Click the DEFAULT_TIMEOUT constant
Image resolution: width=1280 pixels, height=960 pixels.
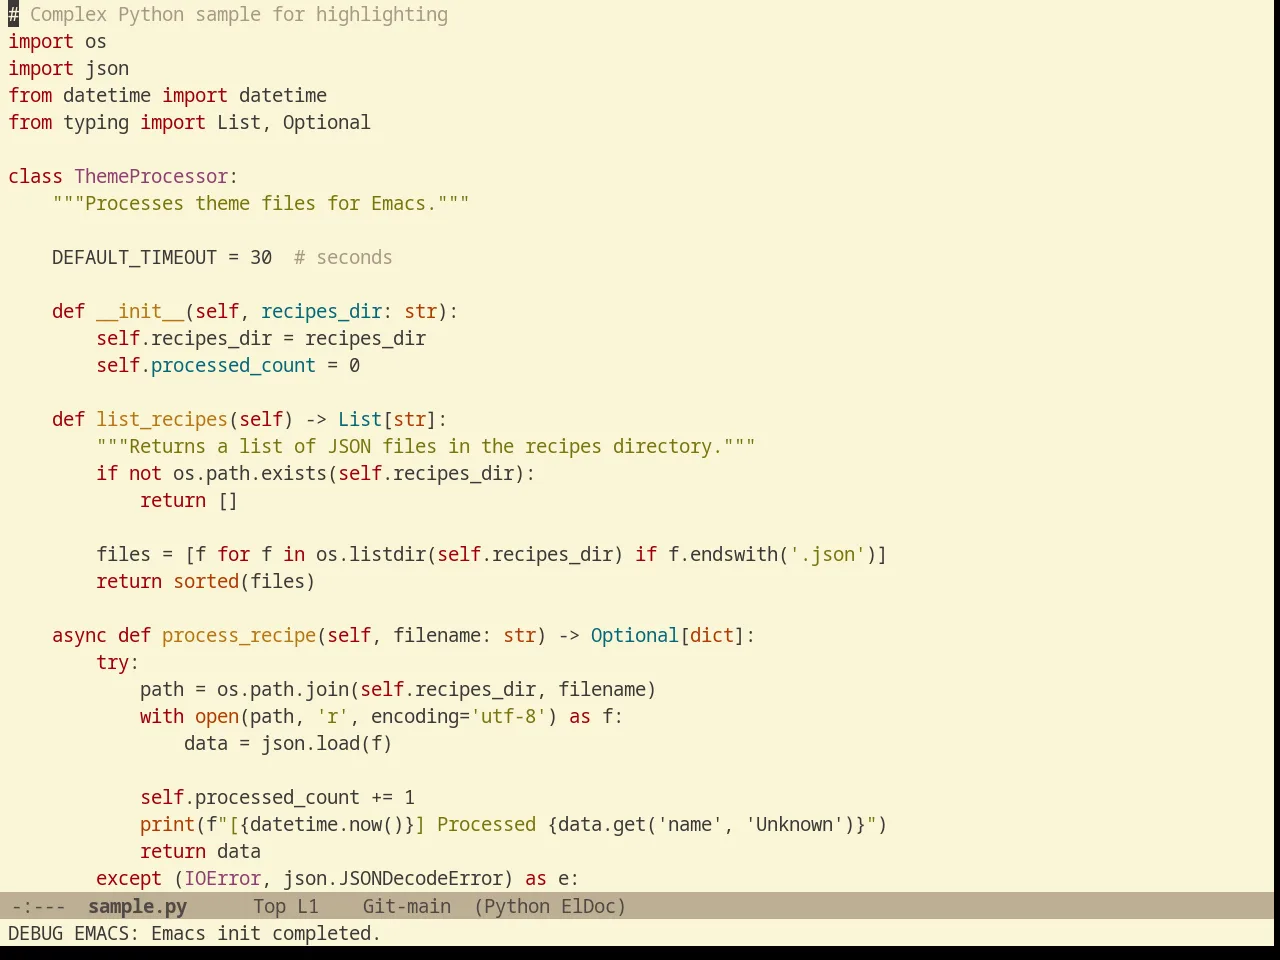pos(134,257)
